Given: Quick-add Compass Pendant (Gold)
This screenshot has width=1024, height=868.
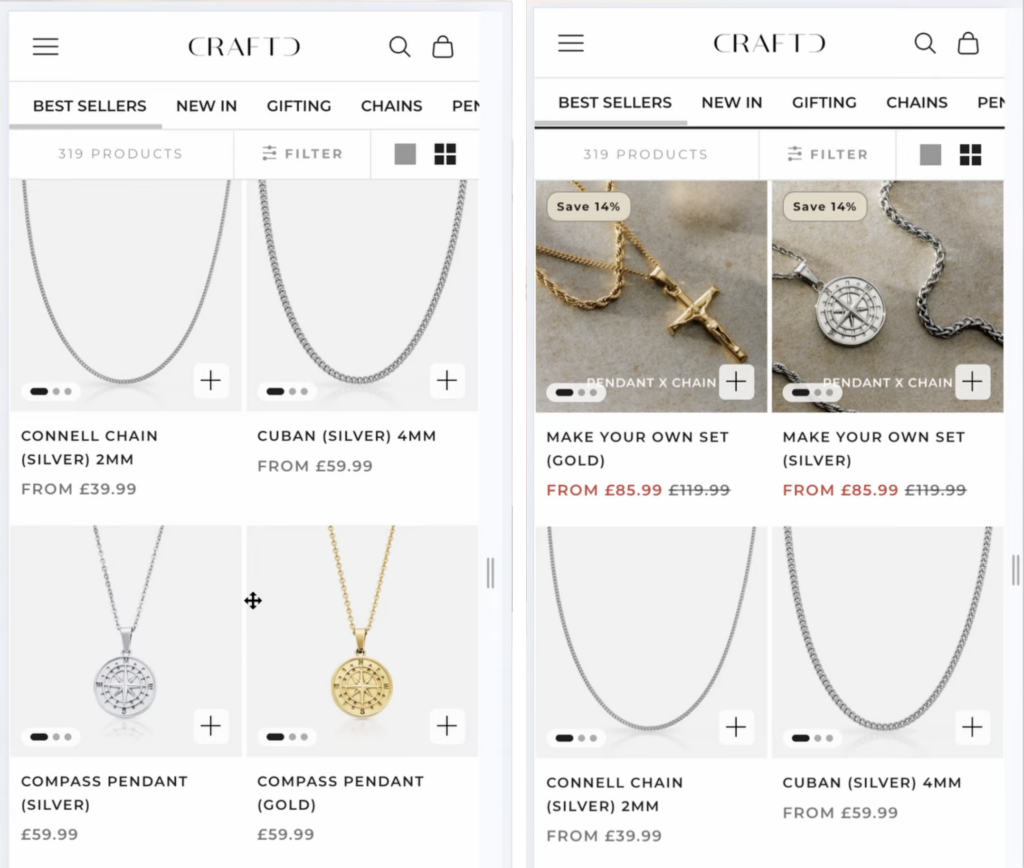Looking at the screenshot, I should 447,726.
